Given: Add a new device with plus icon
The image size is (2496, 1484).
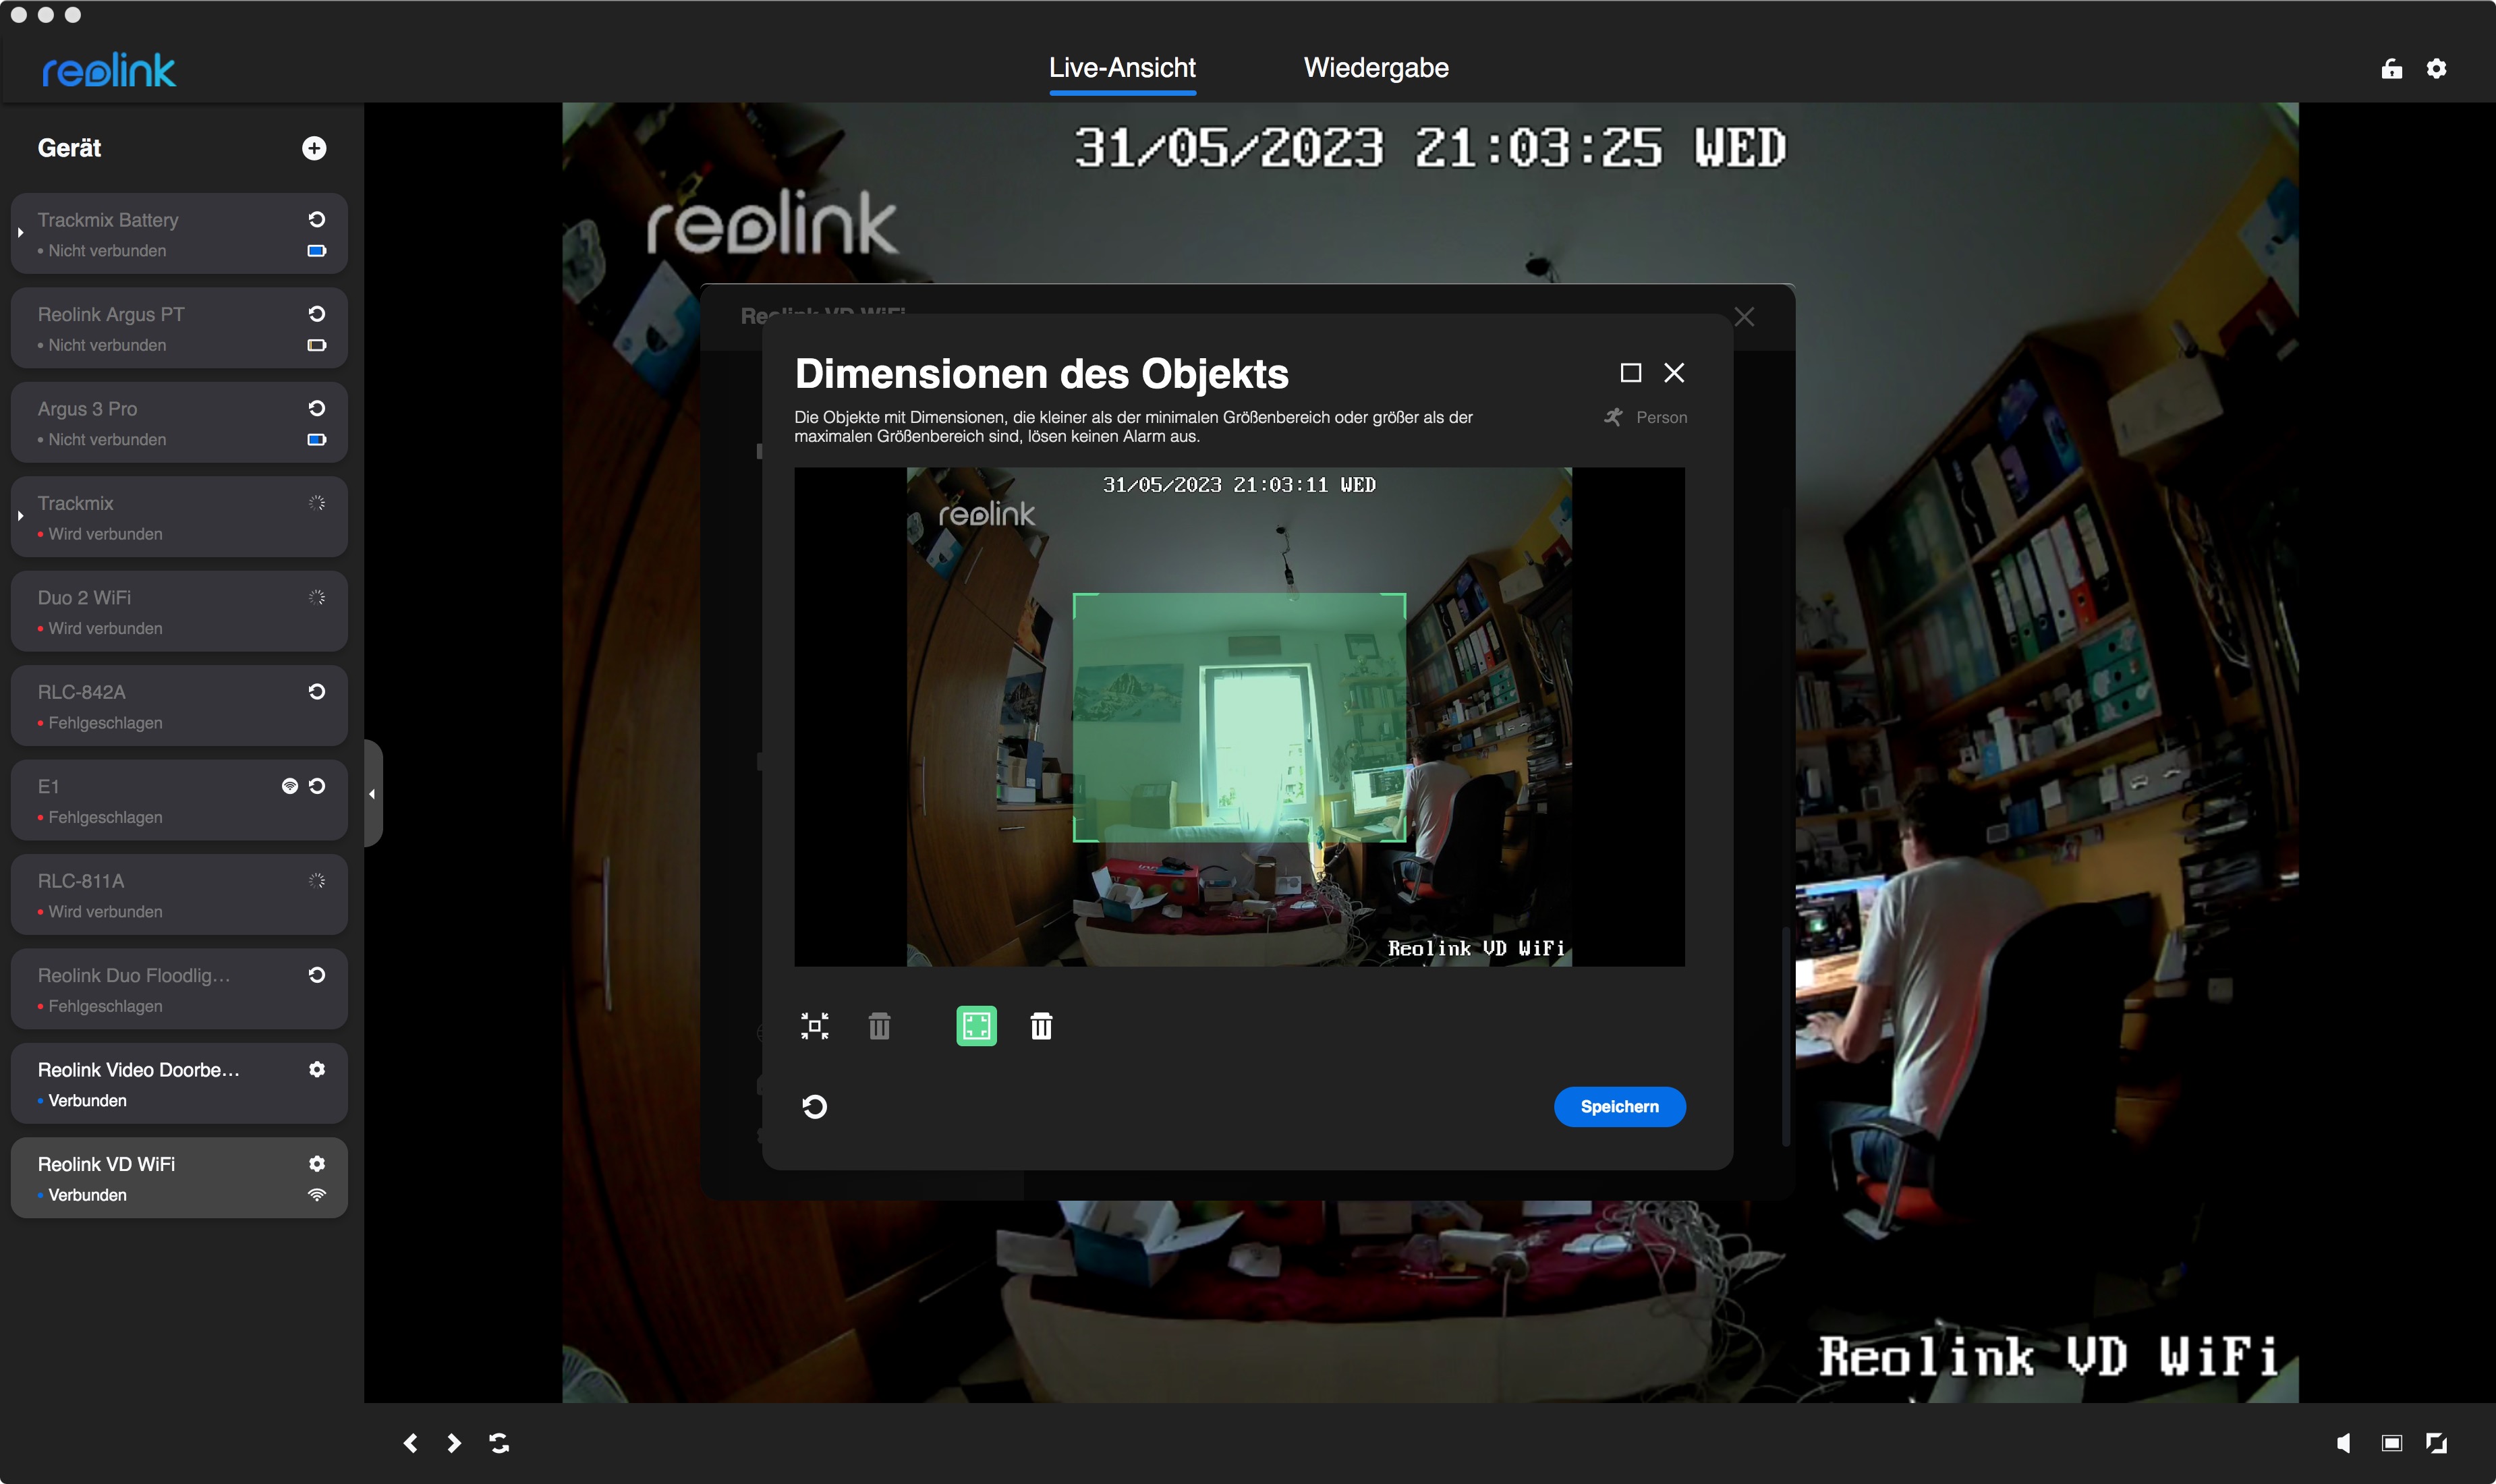Looking at the screenshot, I should coord(314,148).
